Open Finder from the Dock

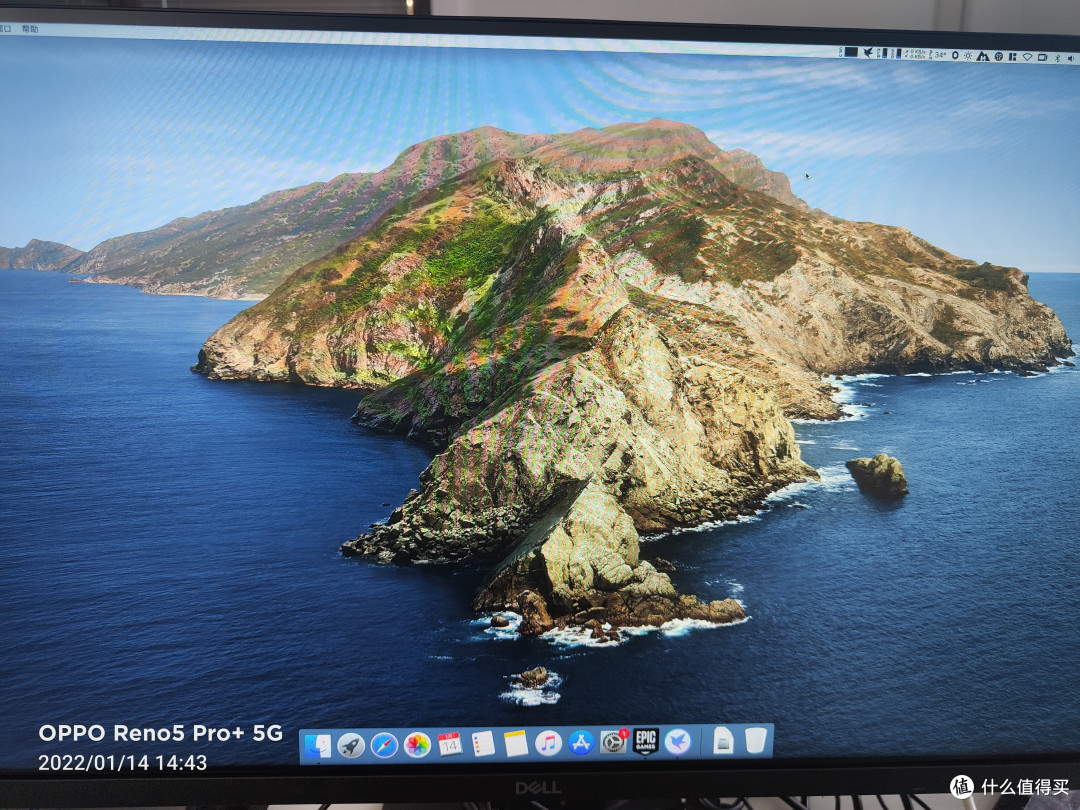point(318,746)
